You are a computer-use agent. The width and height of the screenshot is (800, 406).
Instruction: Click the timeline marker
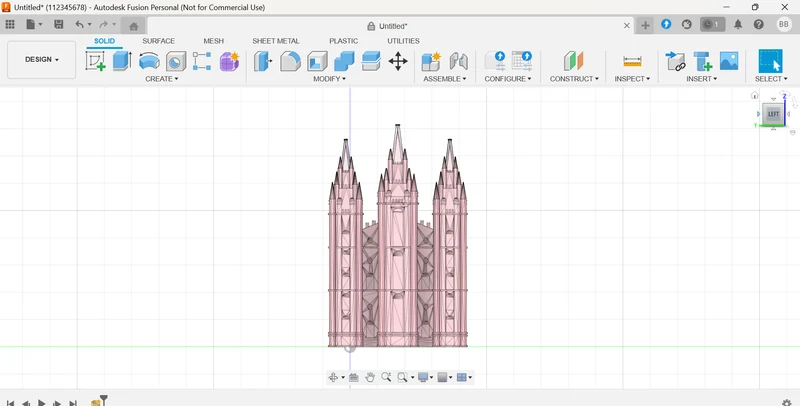[x=104, y=399]
